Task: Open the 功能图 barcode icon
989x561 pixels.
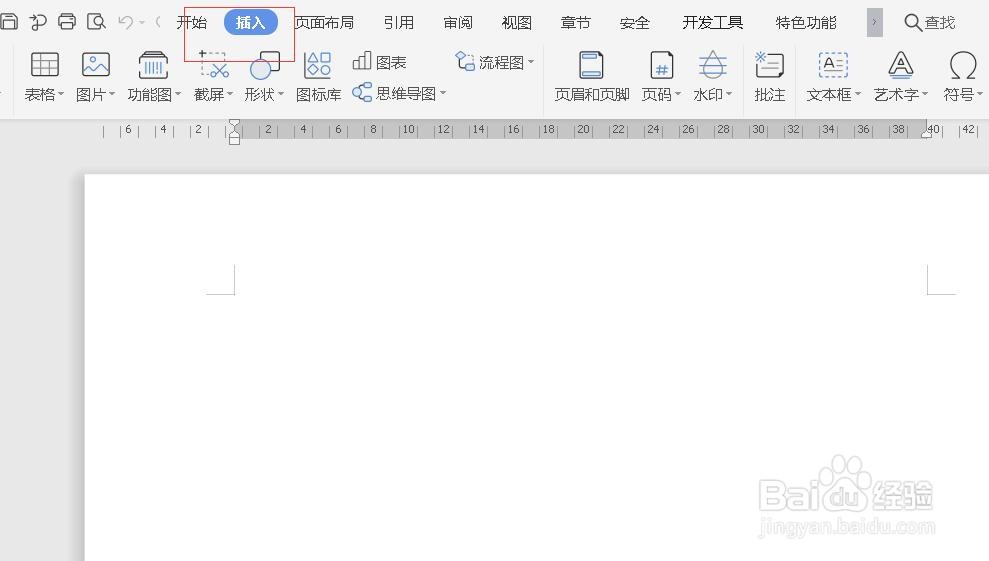Action: [x=153, y=65]
